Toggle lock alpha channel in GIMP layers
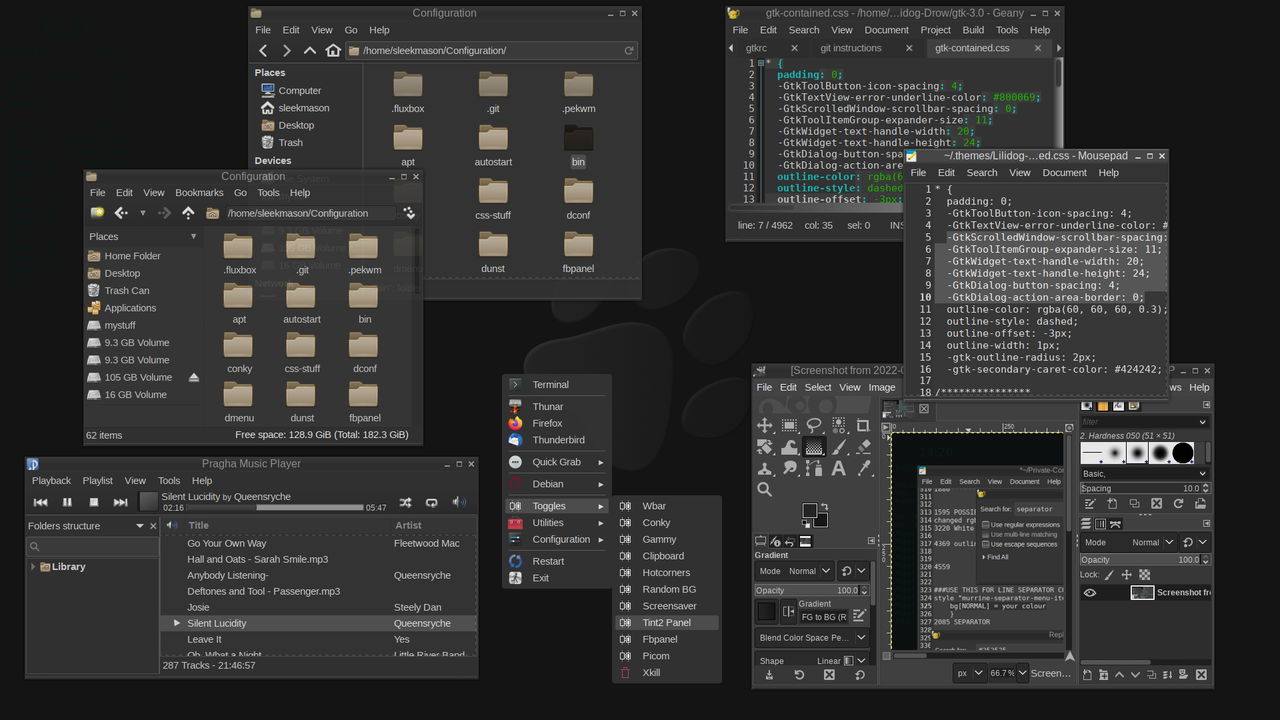 (x=1144, y=575)
